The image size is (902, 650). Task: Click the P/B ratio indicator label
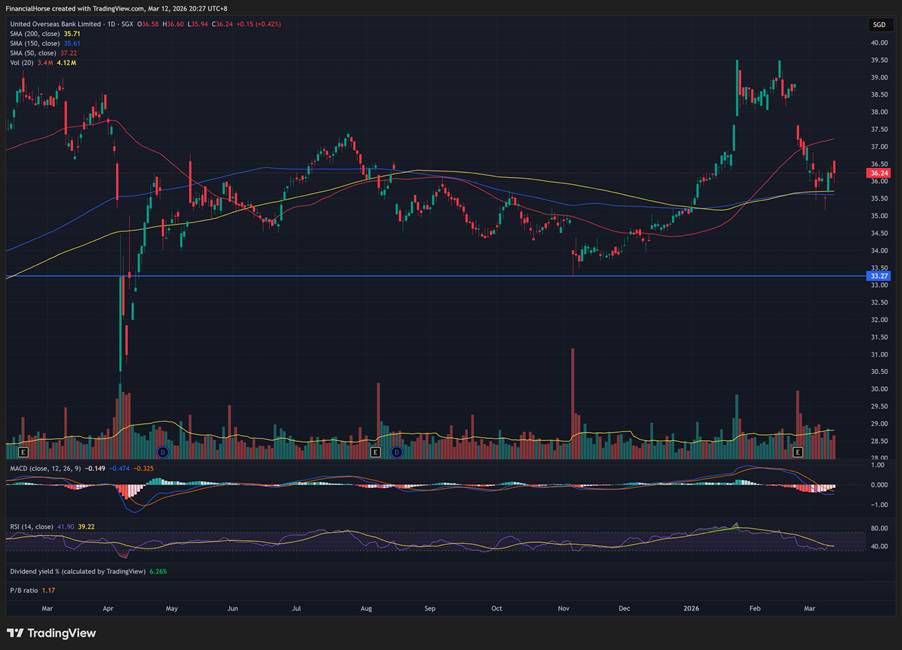point(24,590)
